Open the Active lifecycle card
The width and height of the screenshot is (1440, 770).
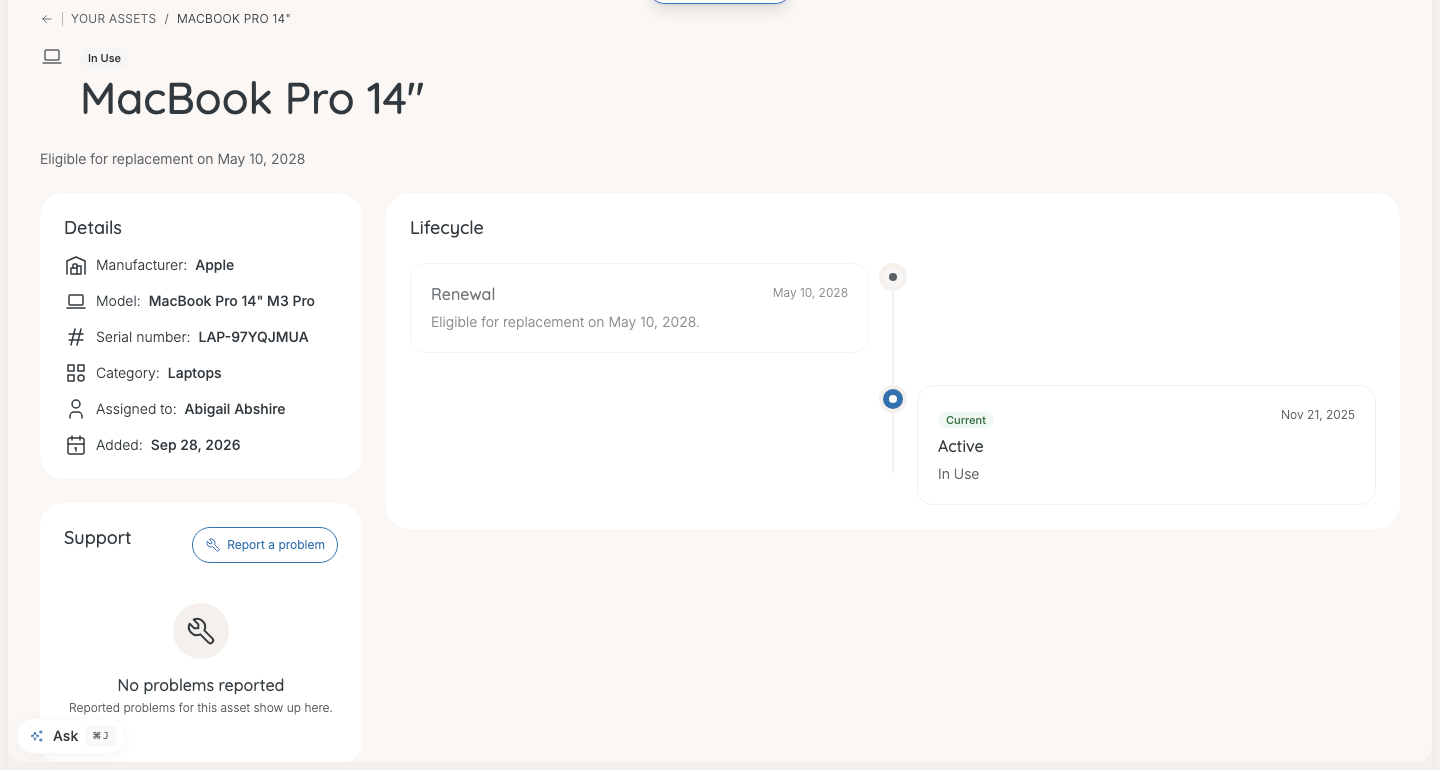tap(1146, 445)
